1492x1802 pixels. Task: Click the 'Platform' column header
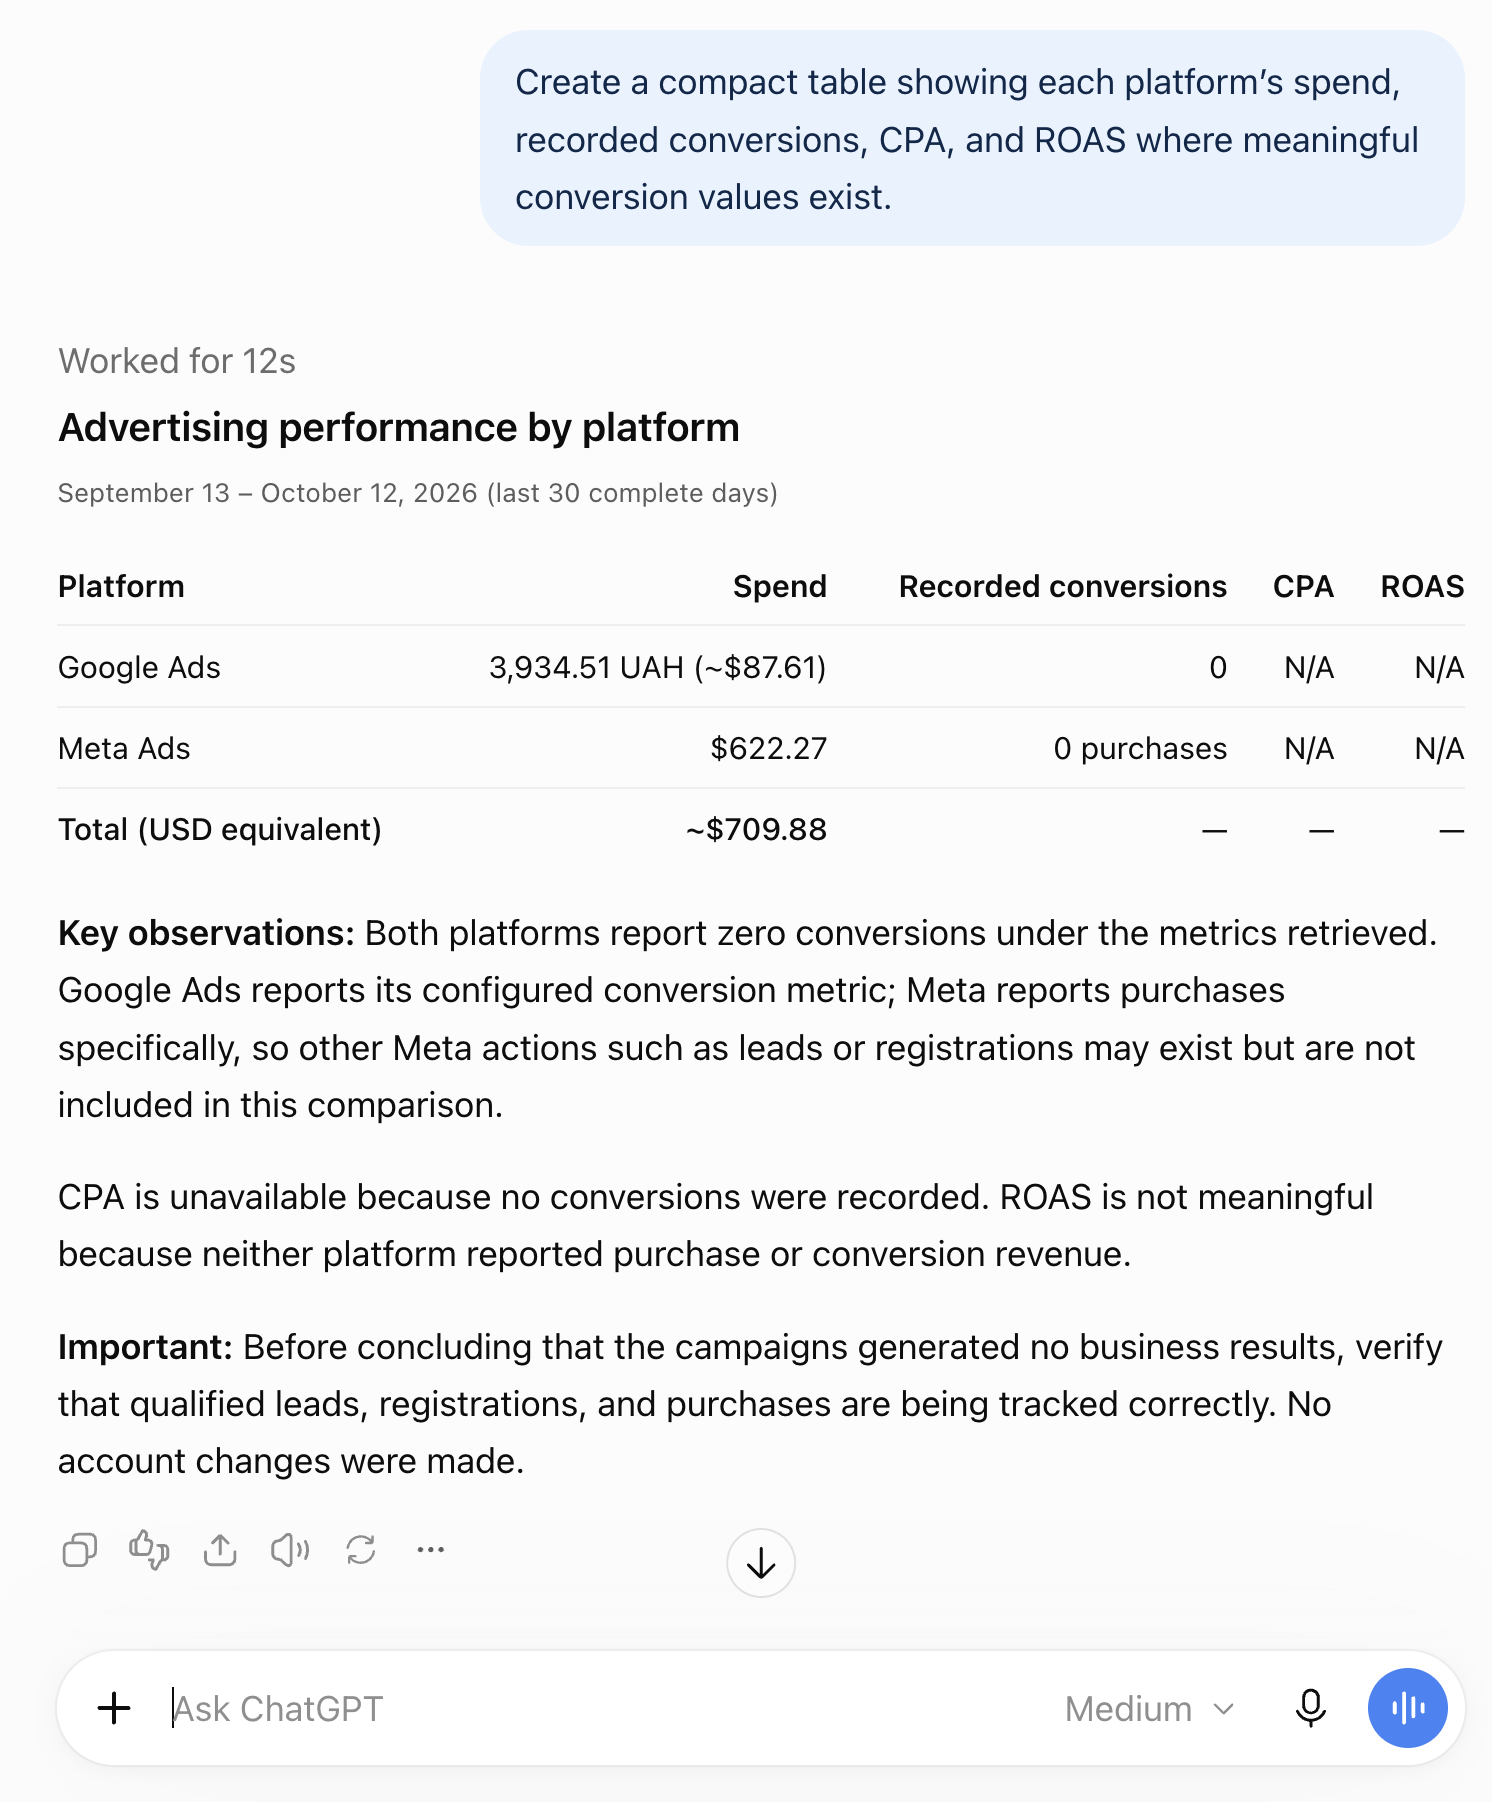click(121, 586)
